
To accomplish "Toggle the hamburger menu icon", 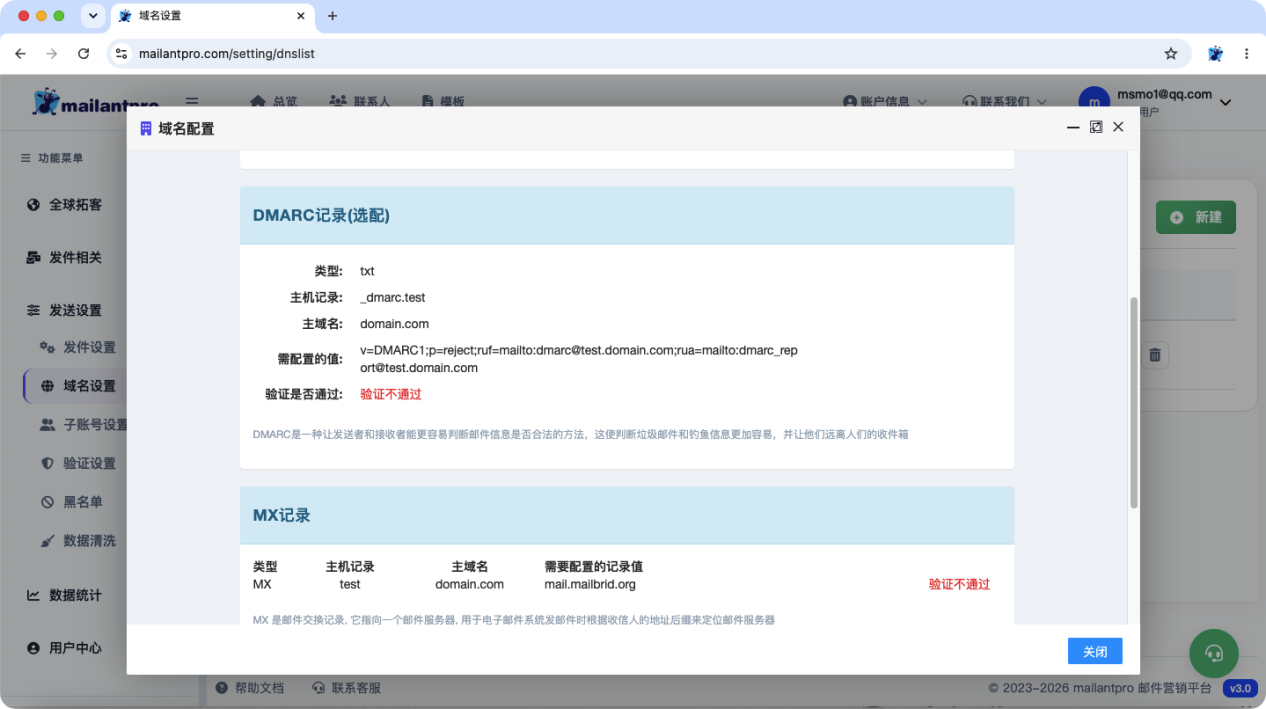I will click(x=192, y=102).
